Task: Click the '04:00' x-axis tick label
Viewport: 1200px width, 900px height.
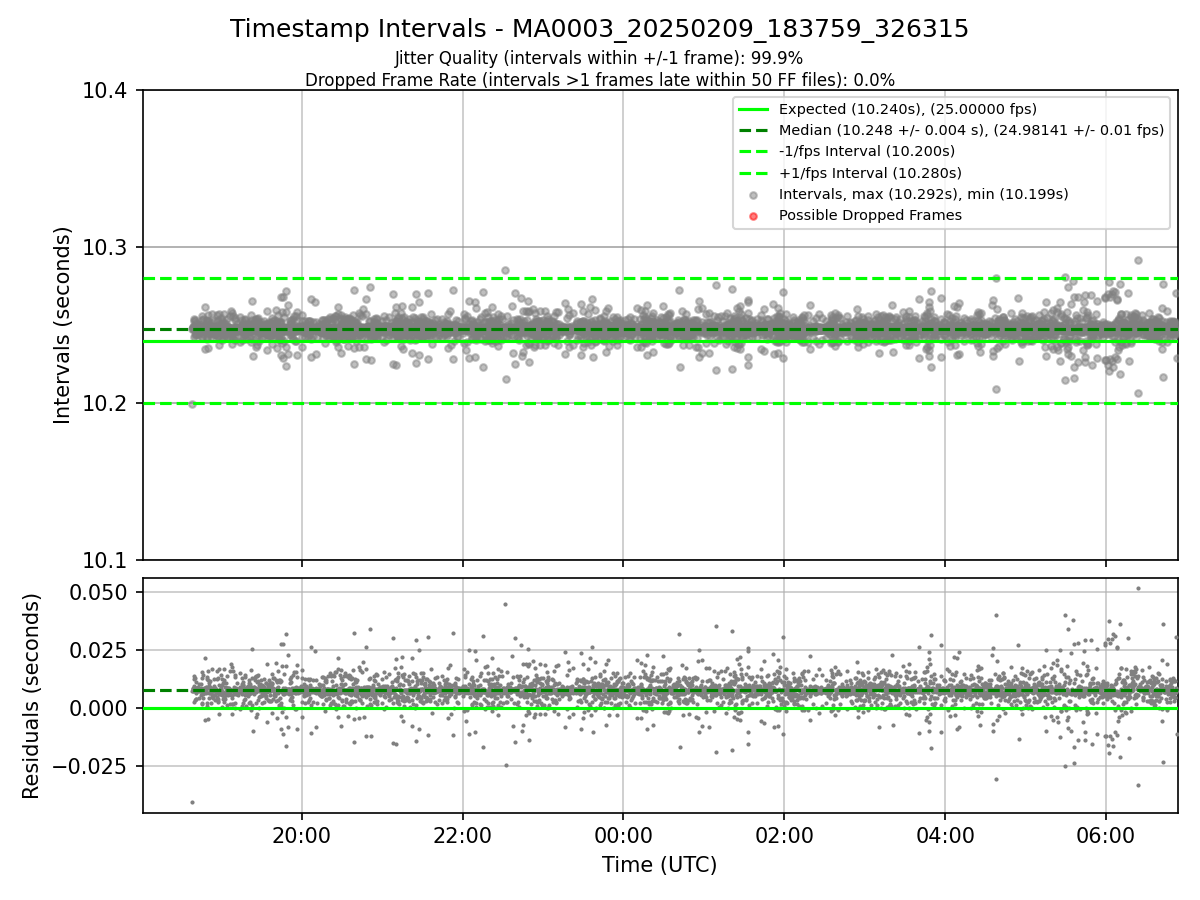Action: point(945,835)
